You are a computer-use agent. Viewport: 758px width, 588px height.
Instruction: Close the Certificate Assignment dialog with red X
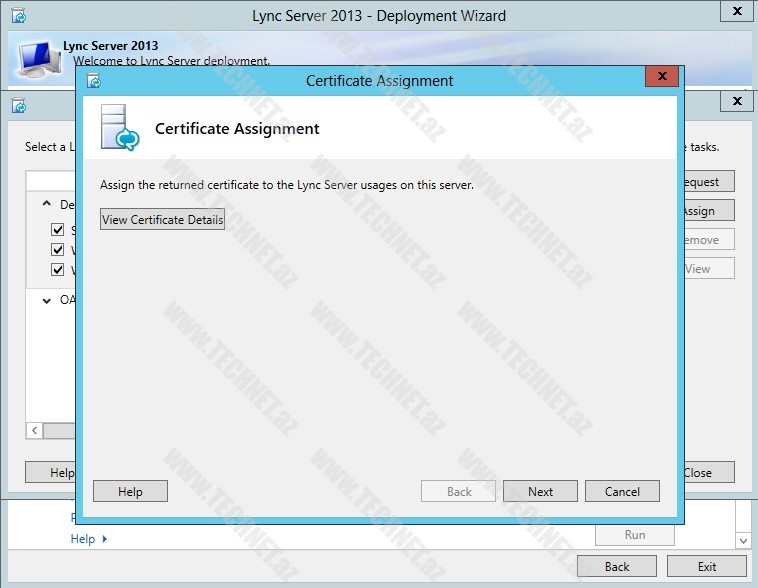tap(661, 79)
